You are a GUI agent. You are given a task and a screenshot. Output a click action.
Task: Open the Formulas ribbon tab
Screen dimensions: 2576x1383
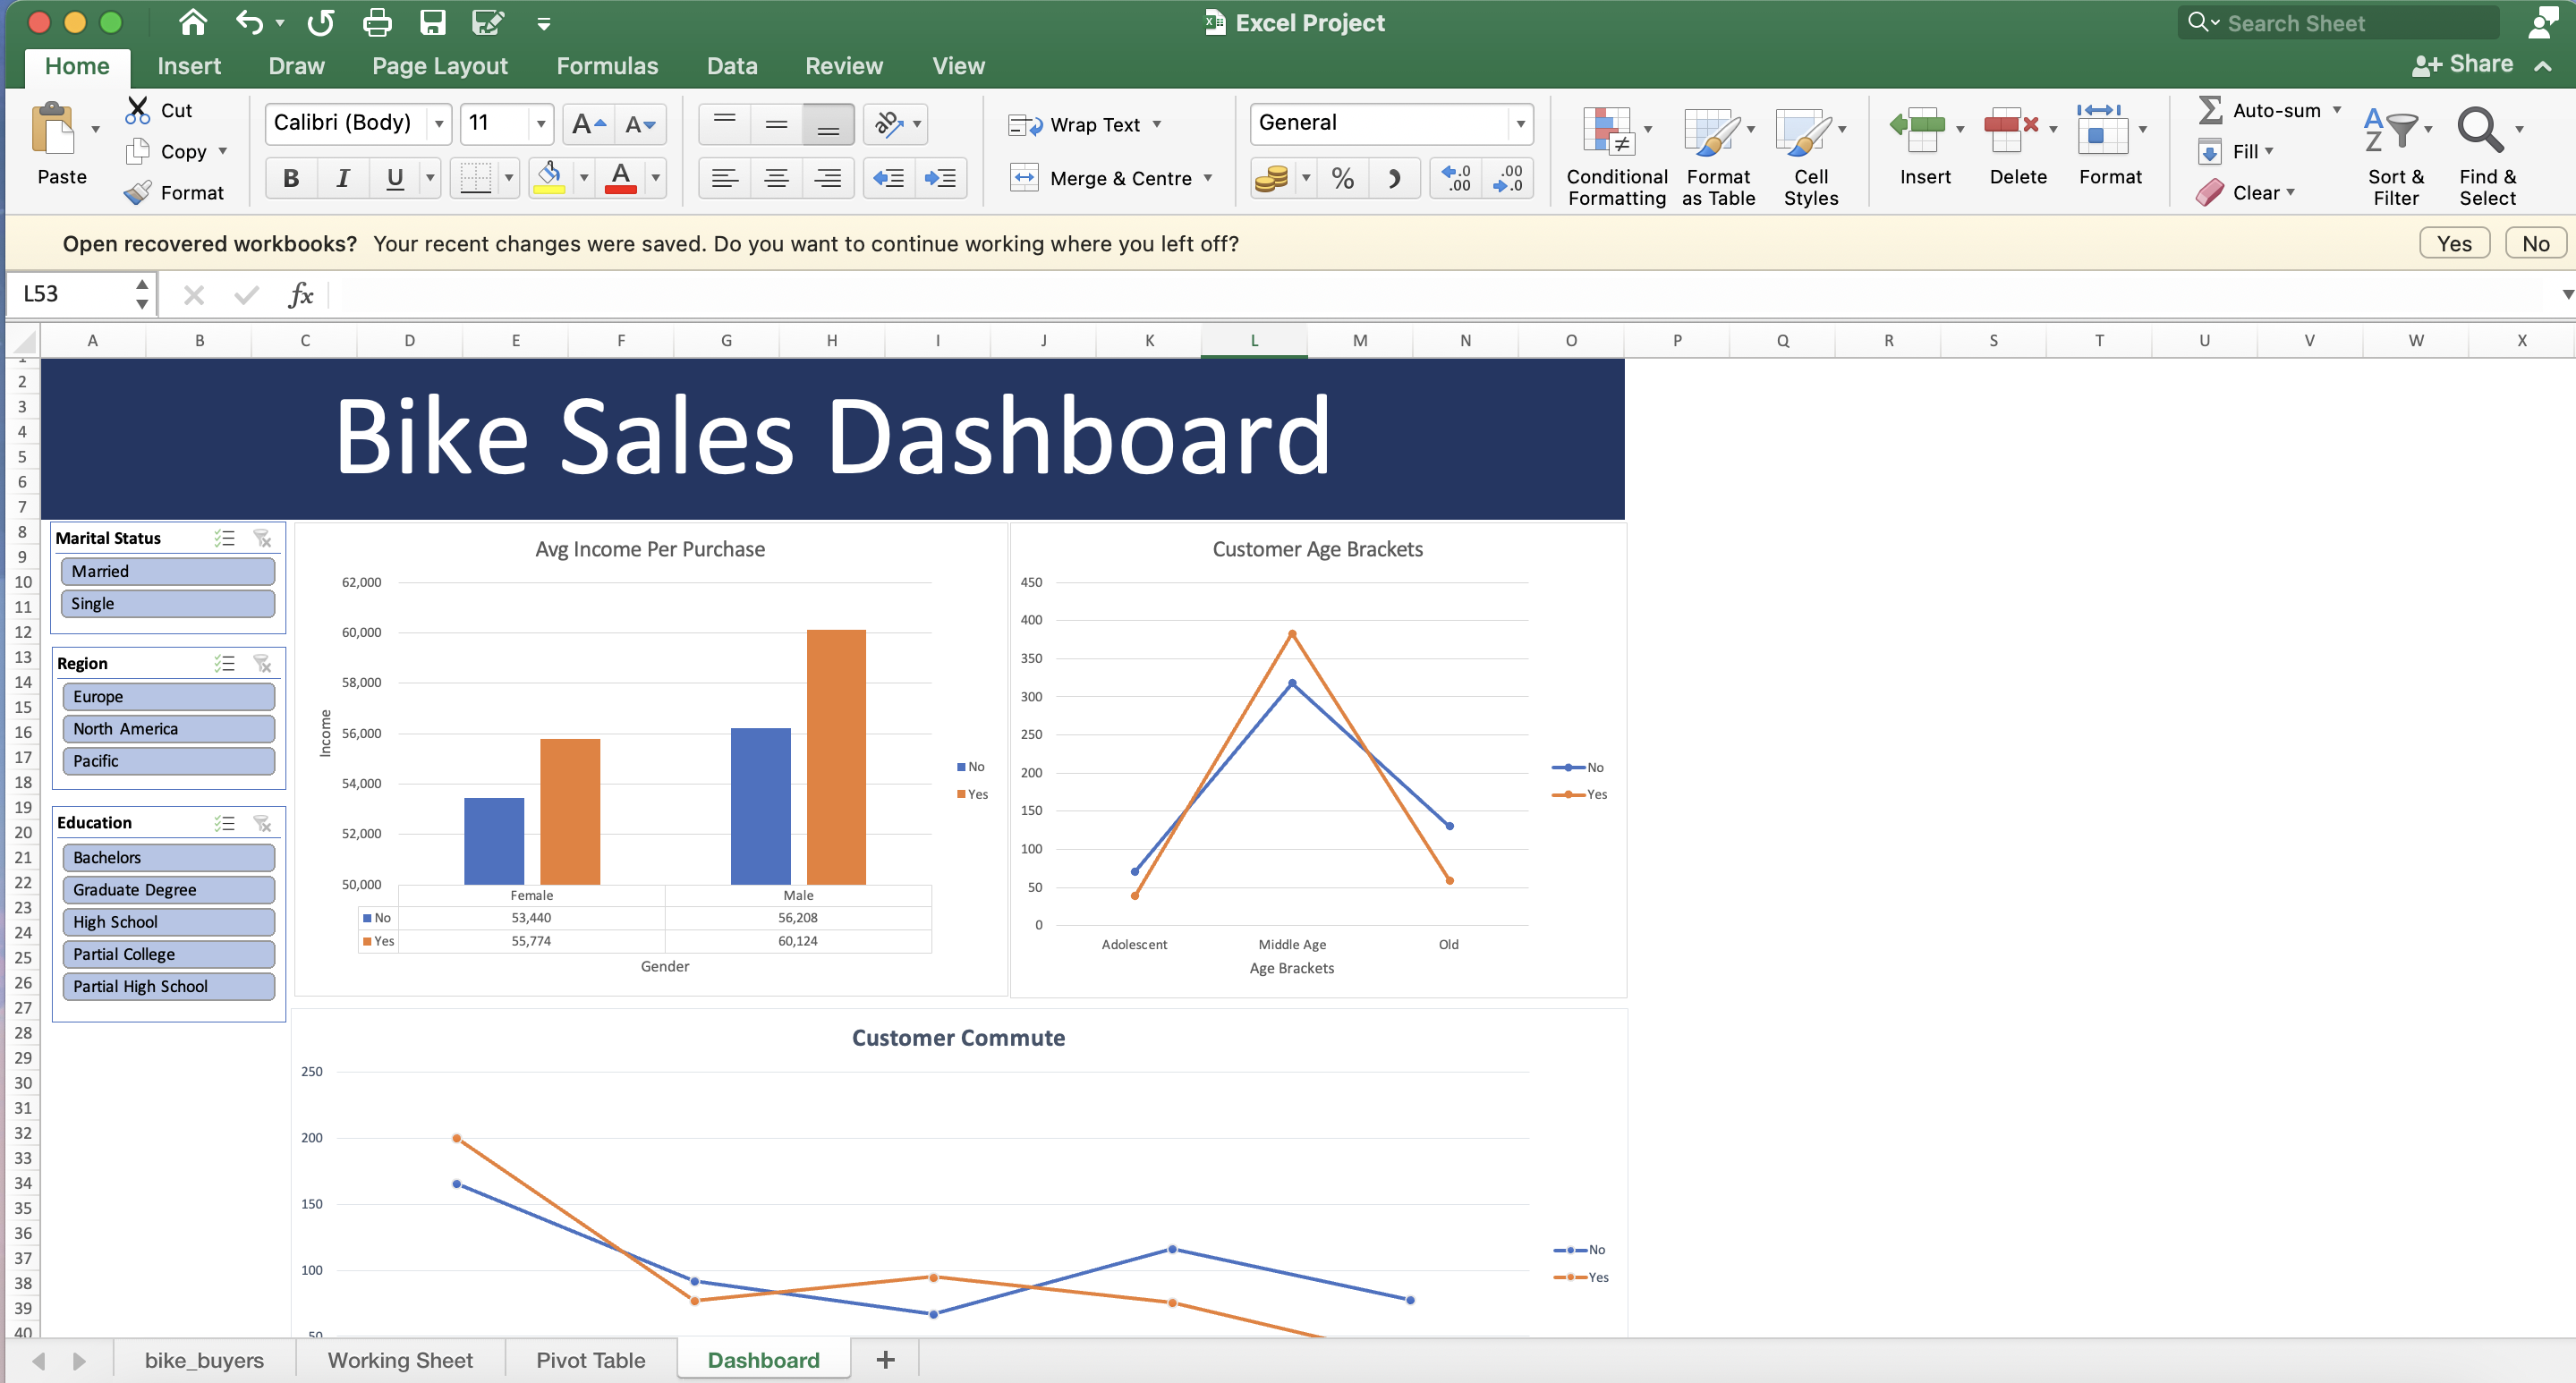click(x=607, y=66)
